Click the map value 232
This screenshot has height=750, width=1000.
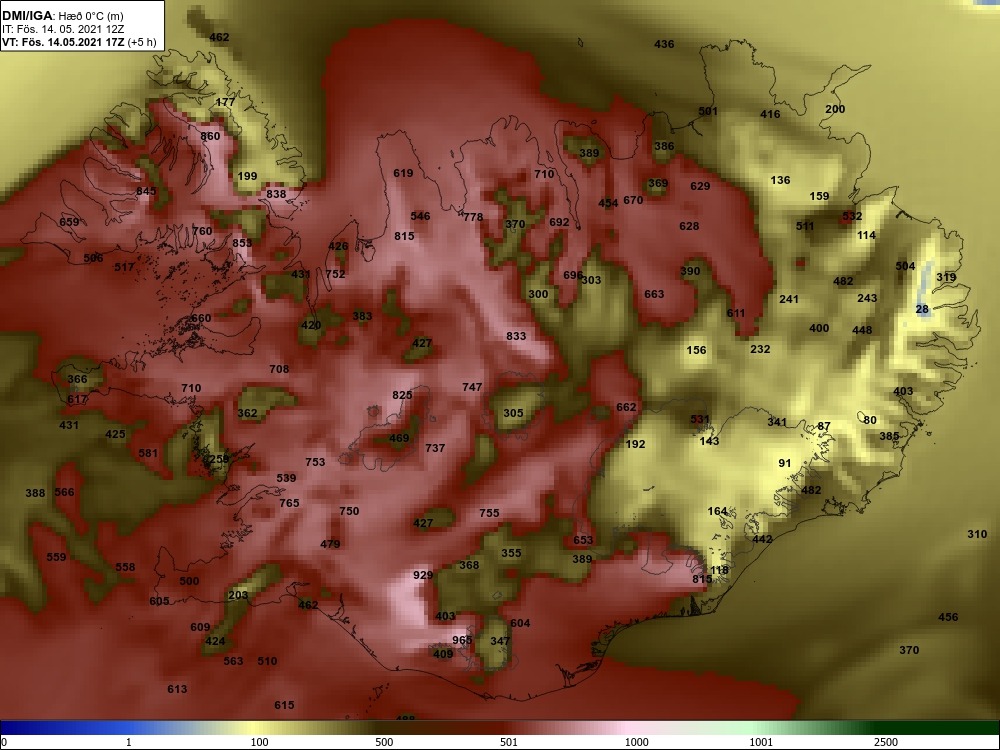(760, 349)
